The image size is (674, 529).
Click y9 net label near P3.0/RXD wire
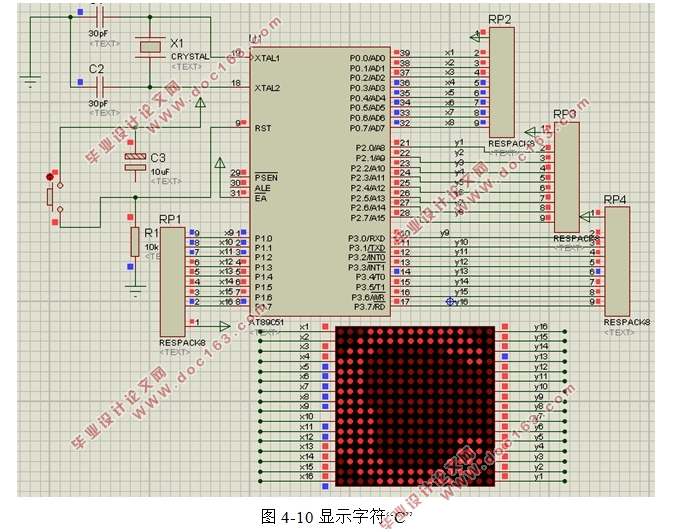coord(445,233)
